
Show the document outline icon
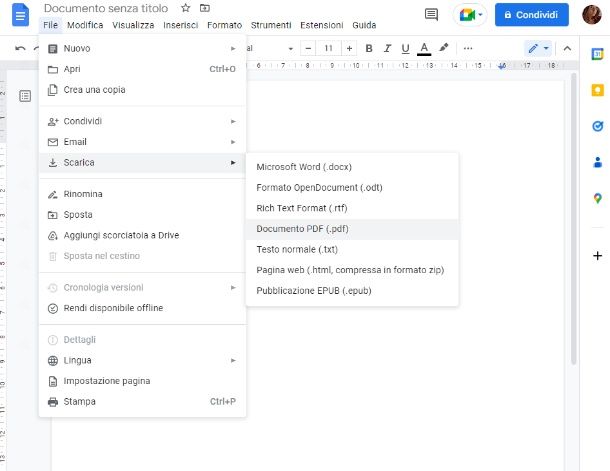coord(25,96)
